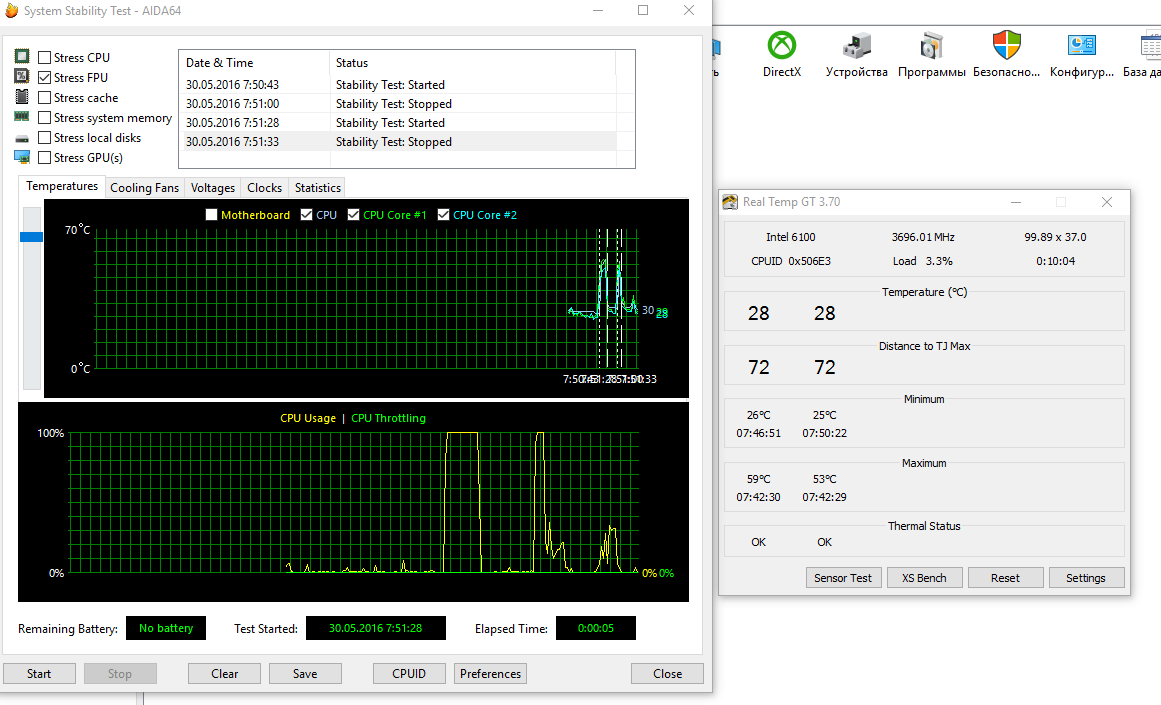Click the No battery indicator
This screenshot has height=705, width=1161.
click(x=166, y=628)
